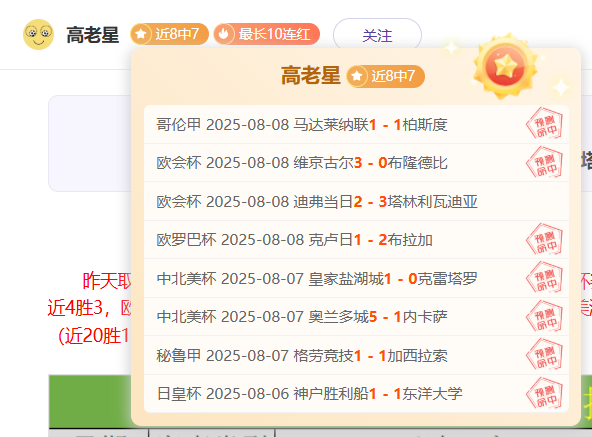Click the star icon in top 近8中7 badge

[x=141, y=34]
